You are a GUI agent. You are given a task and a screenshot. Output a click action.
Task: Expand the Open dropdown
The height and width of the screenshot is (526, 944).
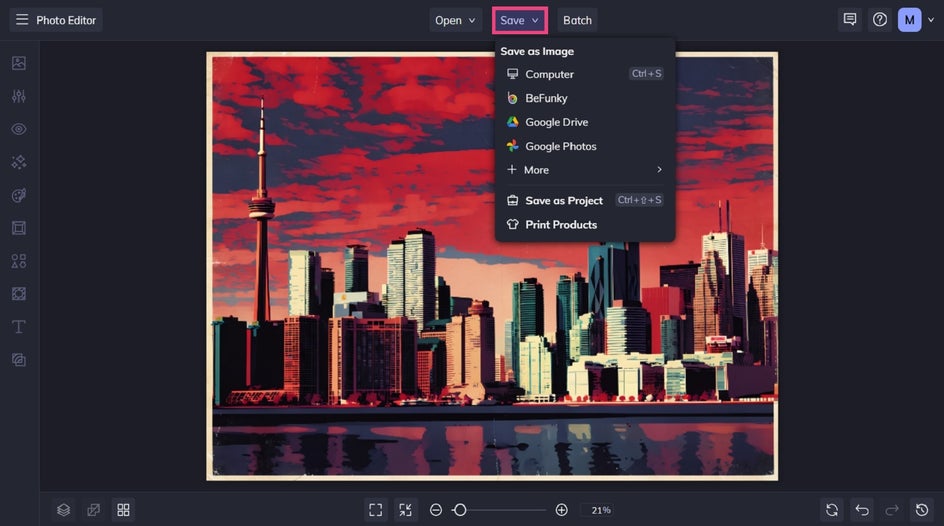click(455, 20)
